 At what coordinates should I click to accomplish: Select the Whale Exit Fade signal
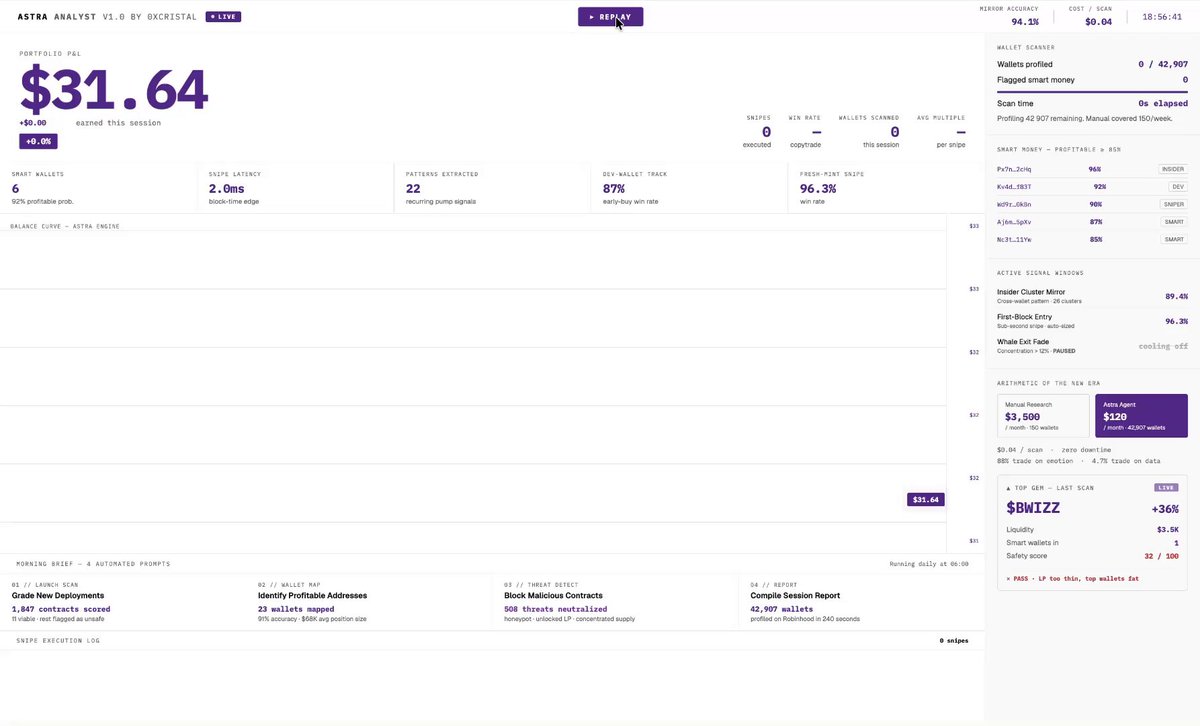pos(1092,346)
